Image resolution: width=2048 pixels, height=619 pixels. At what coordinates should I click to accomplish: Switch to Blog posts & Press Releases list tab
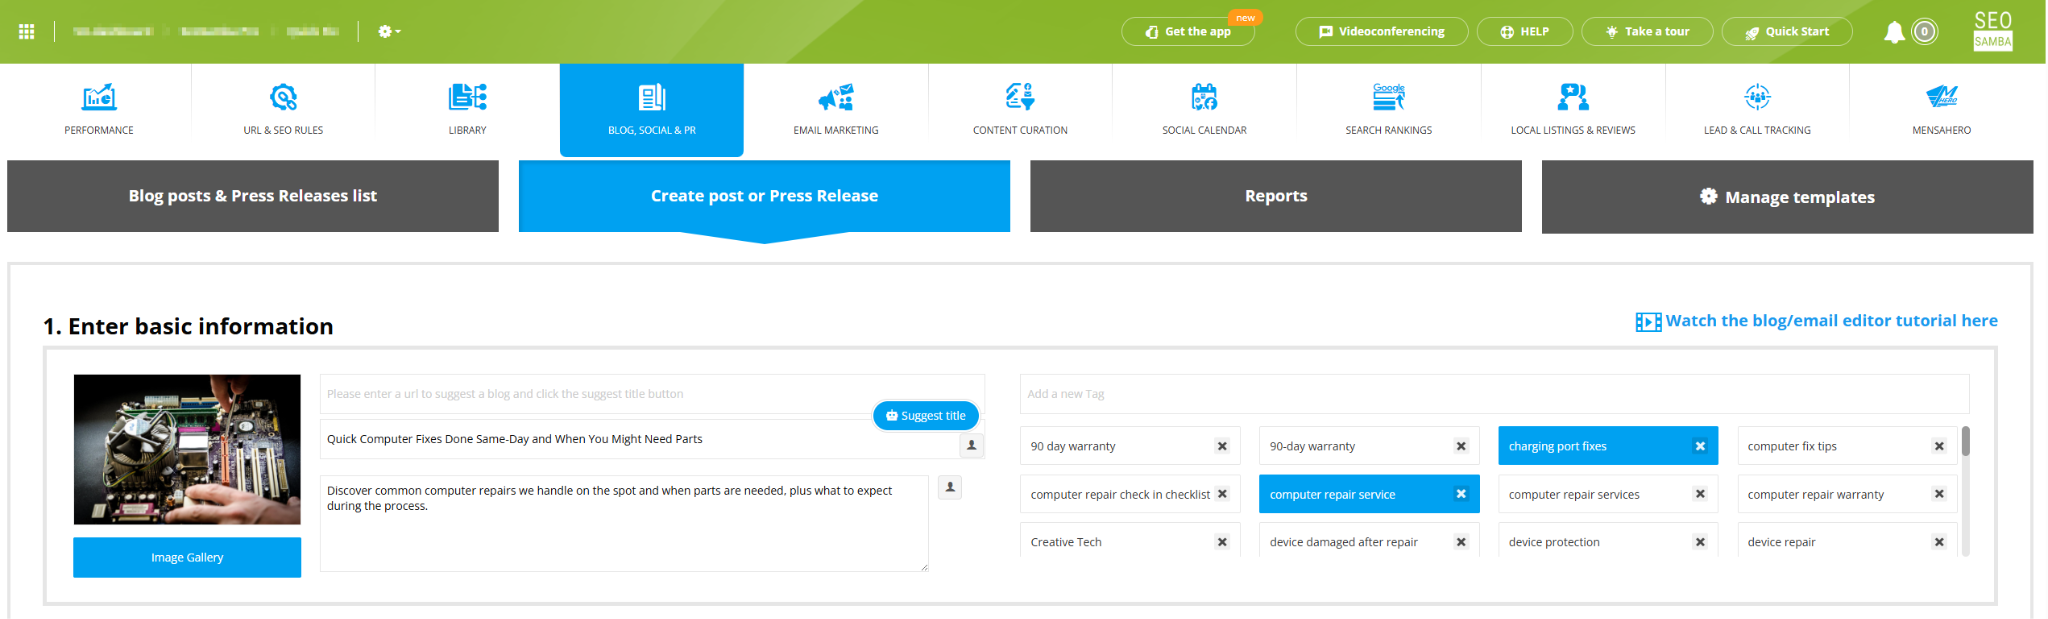click(x=253, y=196)
